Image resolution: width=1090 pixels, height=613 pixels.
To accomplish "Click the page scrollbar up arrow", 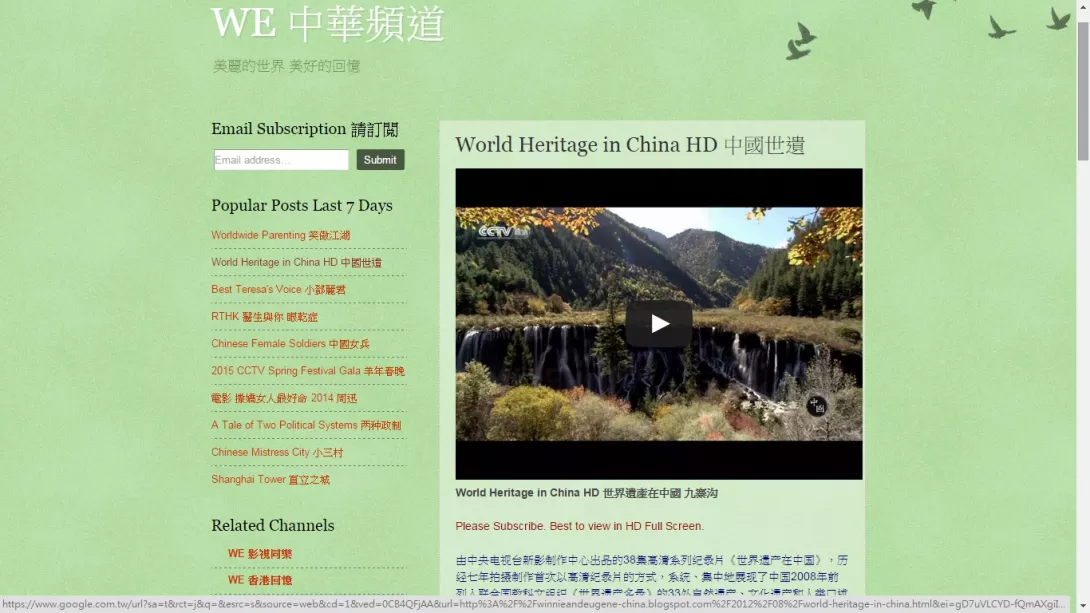I will 1083,6.
